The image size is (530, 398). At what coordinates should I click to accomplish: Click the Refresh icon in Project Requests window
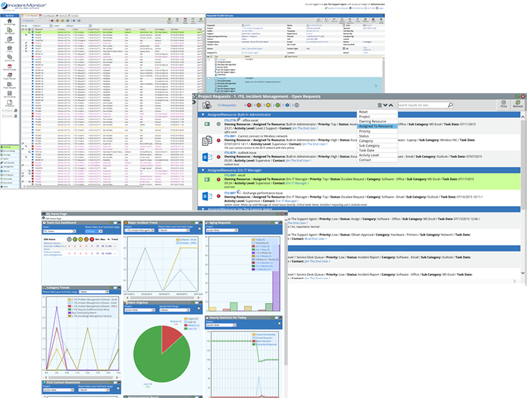[x=517, y=103]
